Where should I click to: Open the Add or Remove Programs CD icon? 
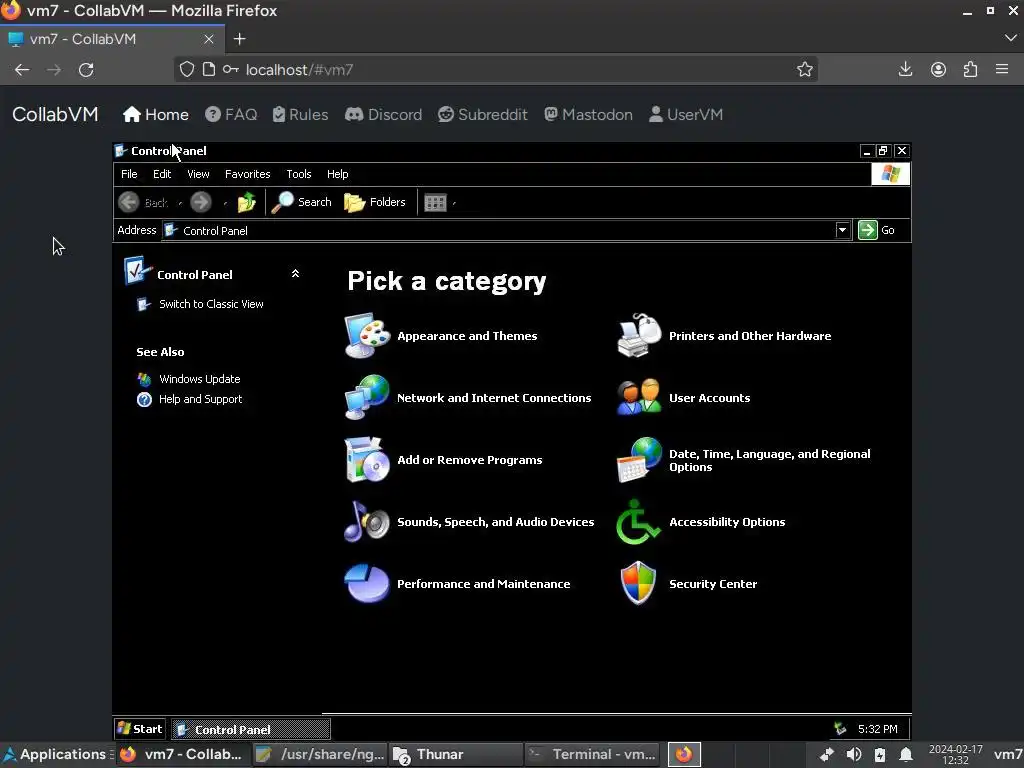(367, 459)
